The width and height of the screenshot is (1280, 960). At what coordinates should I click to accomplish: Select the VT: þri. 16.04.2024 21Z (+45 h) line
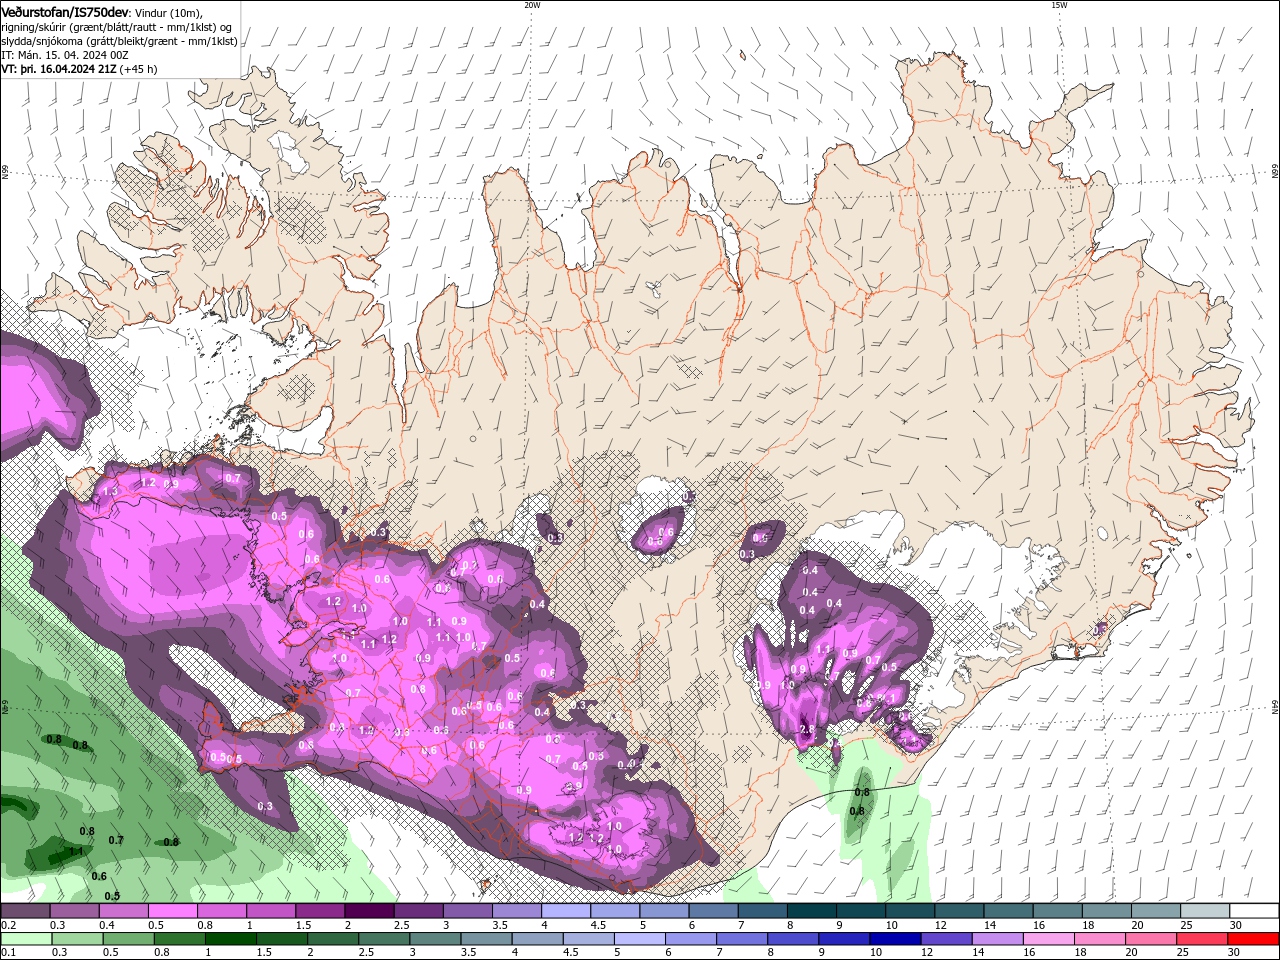pyautogui.click(x=79, y=69)
